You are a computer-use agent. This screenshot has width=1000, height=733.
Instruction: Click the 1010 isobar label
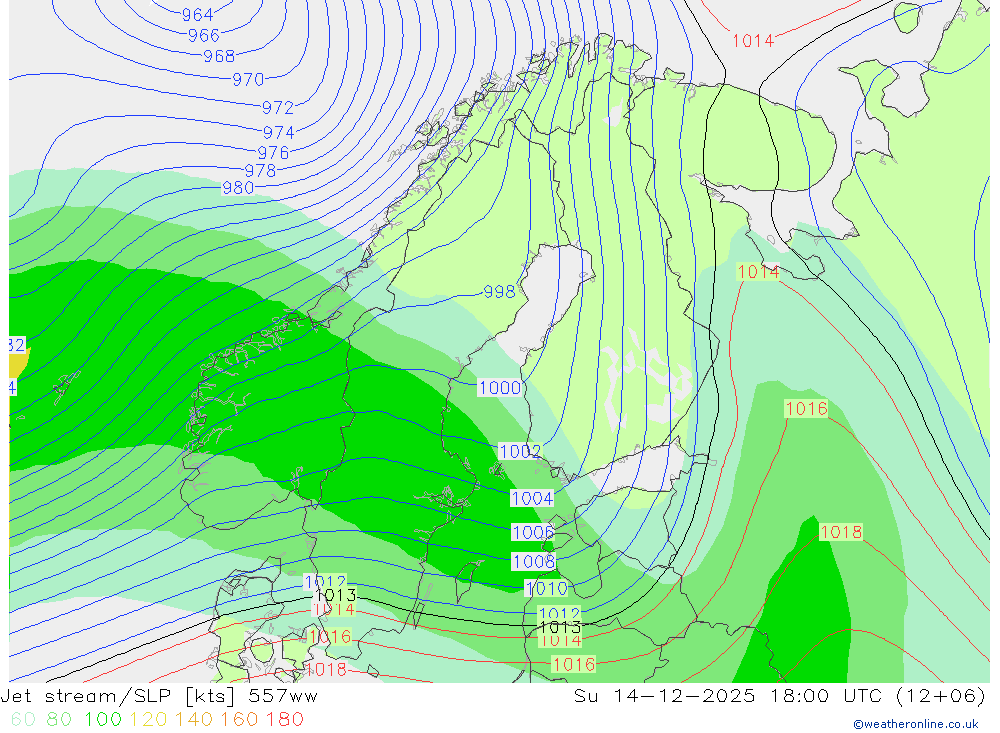tap(546, 588)
